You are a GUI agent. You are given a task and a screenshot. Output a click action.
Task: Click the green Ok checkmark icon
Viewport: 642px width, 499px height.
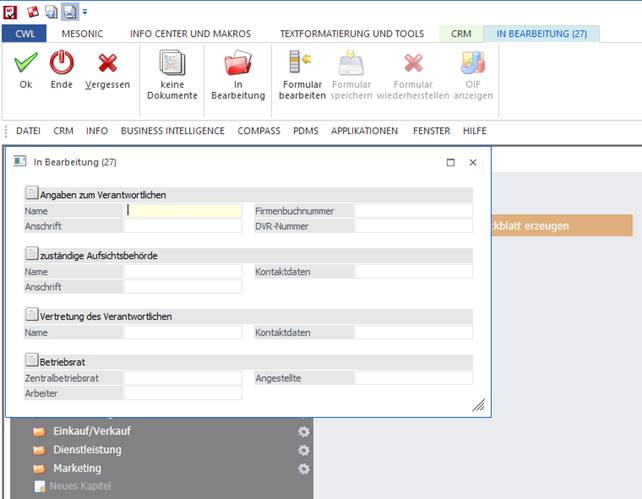pyautogui.click(x=26, y=64)
